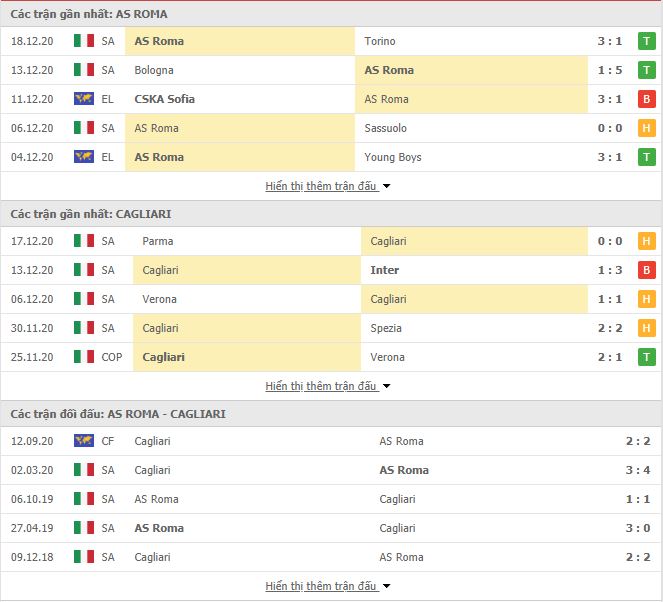663x602 pixels.
Task: Expand more matches under the Cagliari section
Action: point(328,386)
